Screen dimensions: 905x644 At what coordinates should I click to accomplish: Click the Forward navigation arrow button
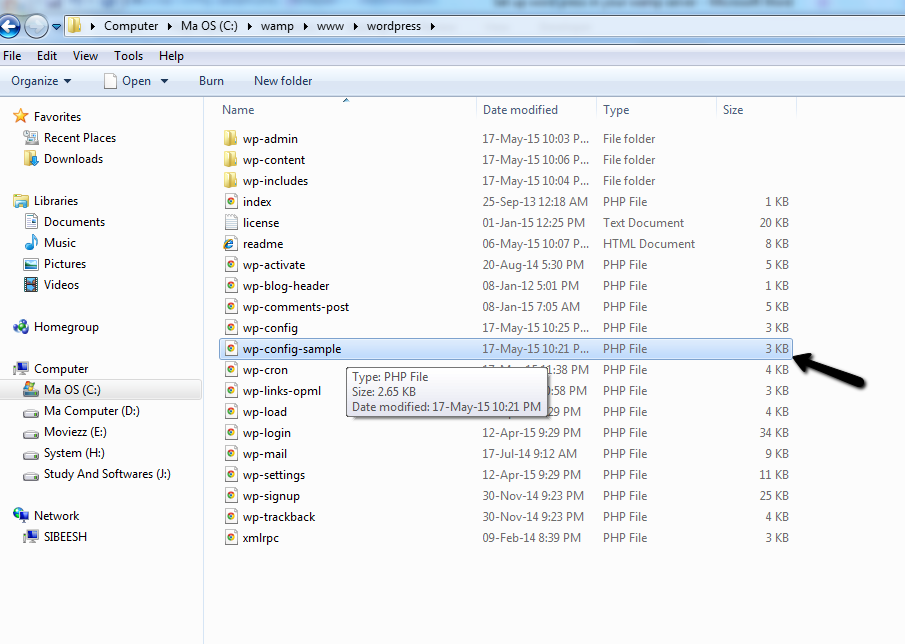[36, 27]
